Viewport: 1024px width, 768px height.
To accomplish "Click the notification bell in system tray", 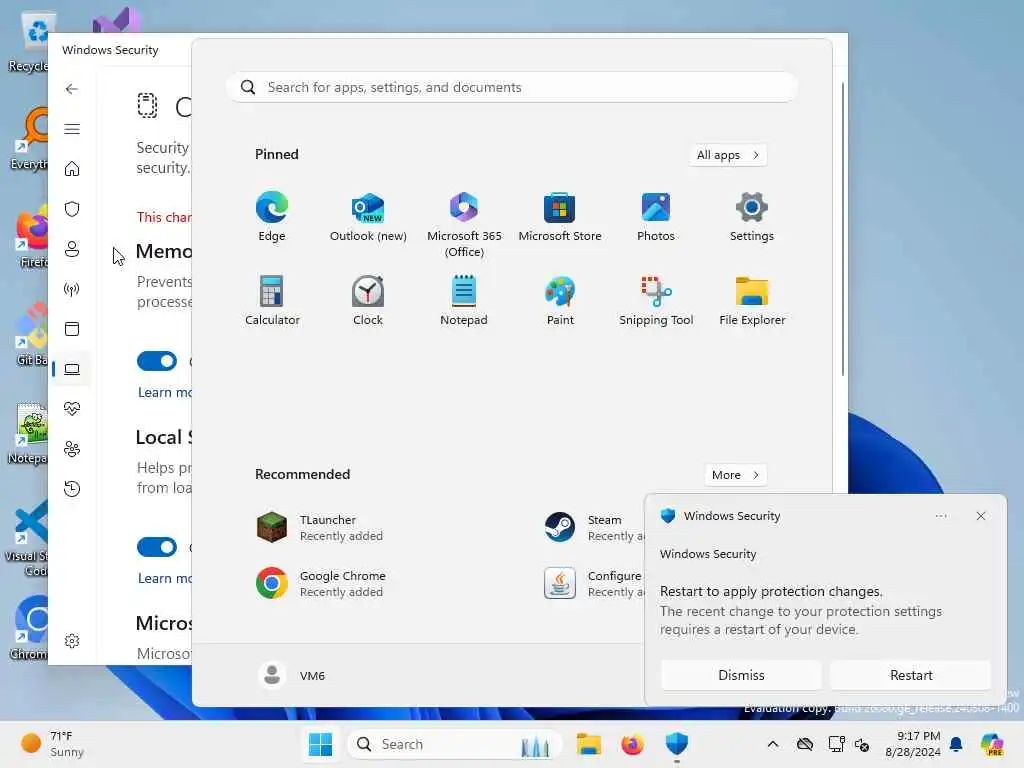I will coord(956,744).
